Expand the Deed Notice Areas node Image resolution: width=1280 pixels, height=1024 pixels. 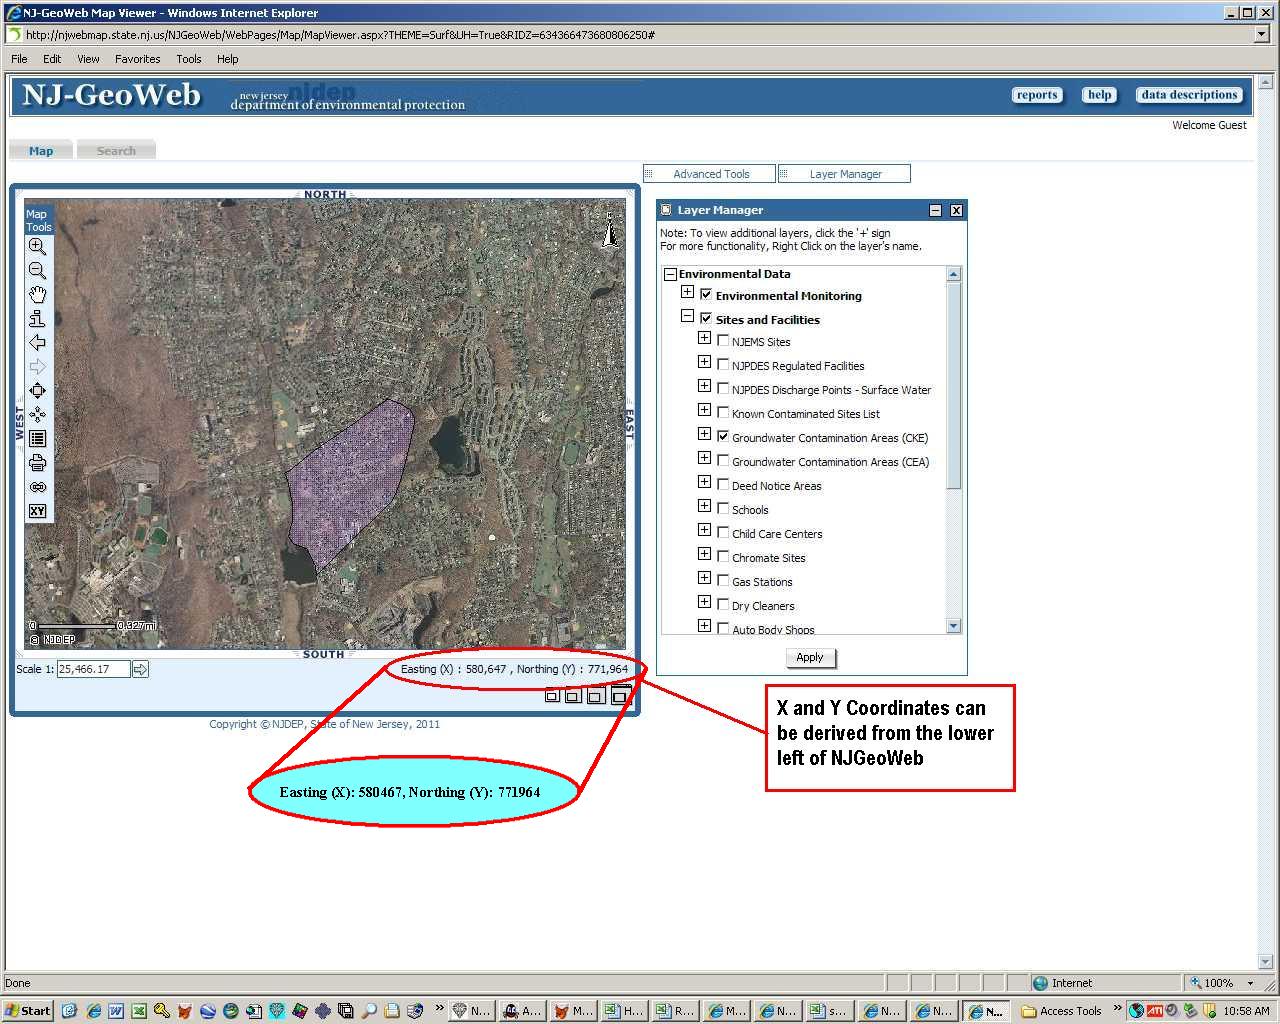[x=704, y=482]
